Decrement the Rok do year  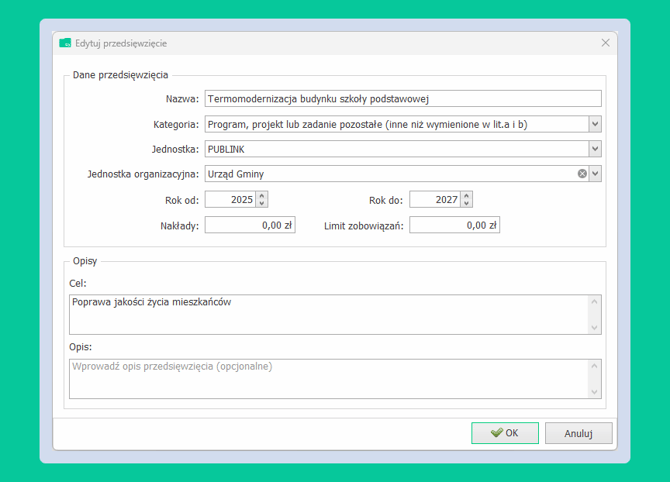click(466, 204)
